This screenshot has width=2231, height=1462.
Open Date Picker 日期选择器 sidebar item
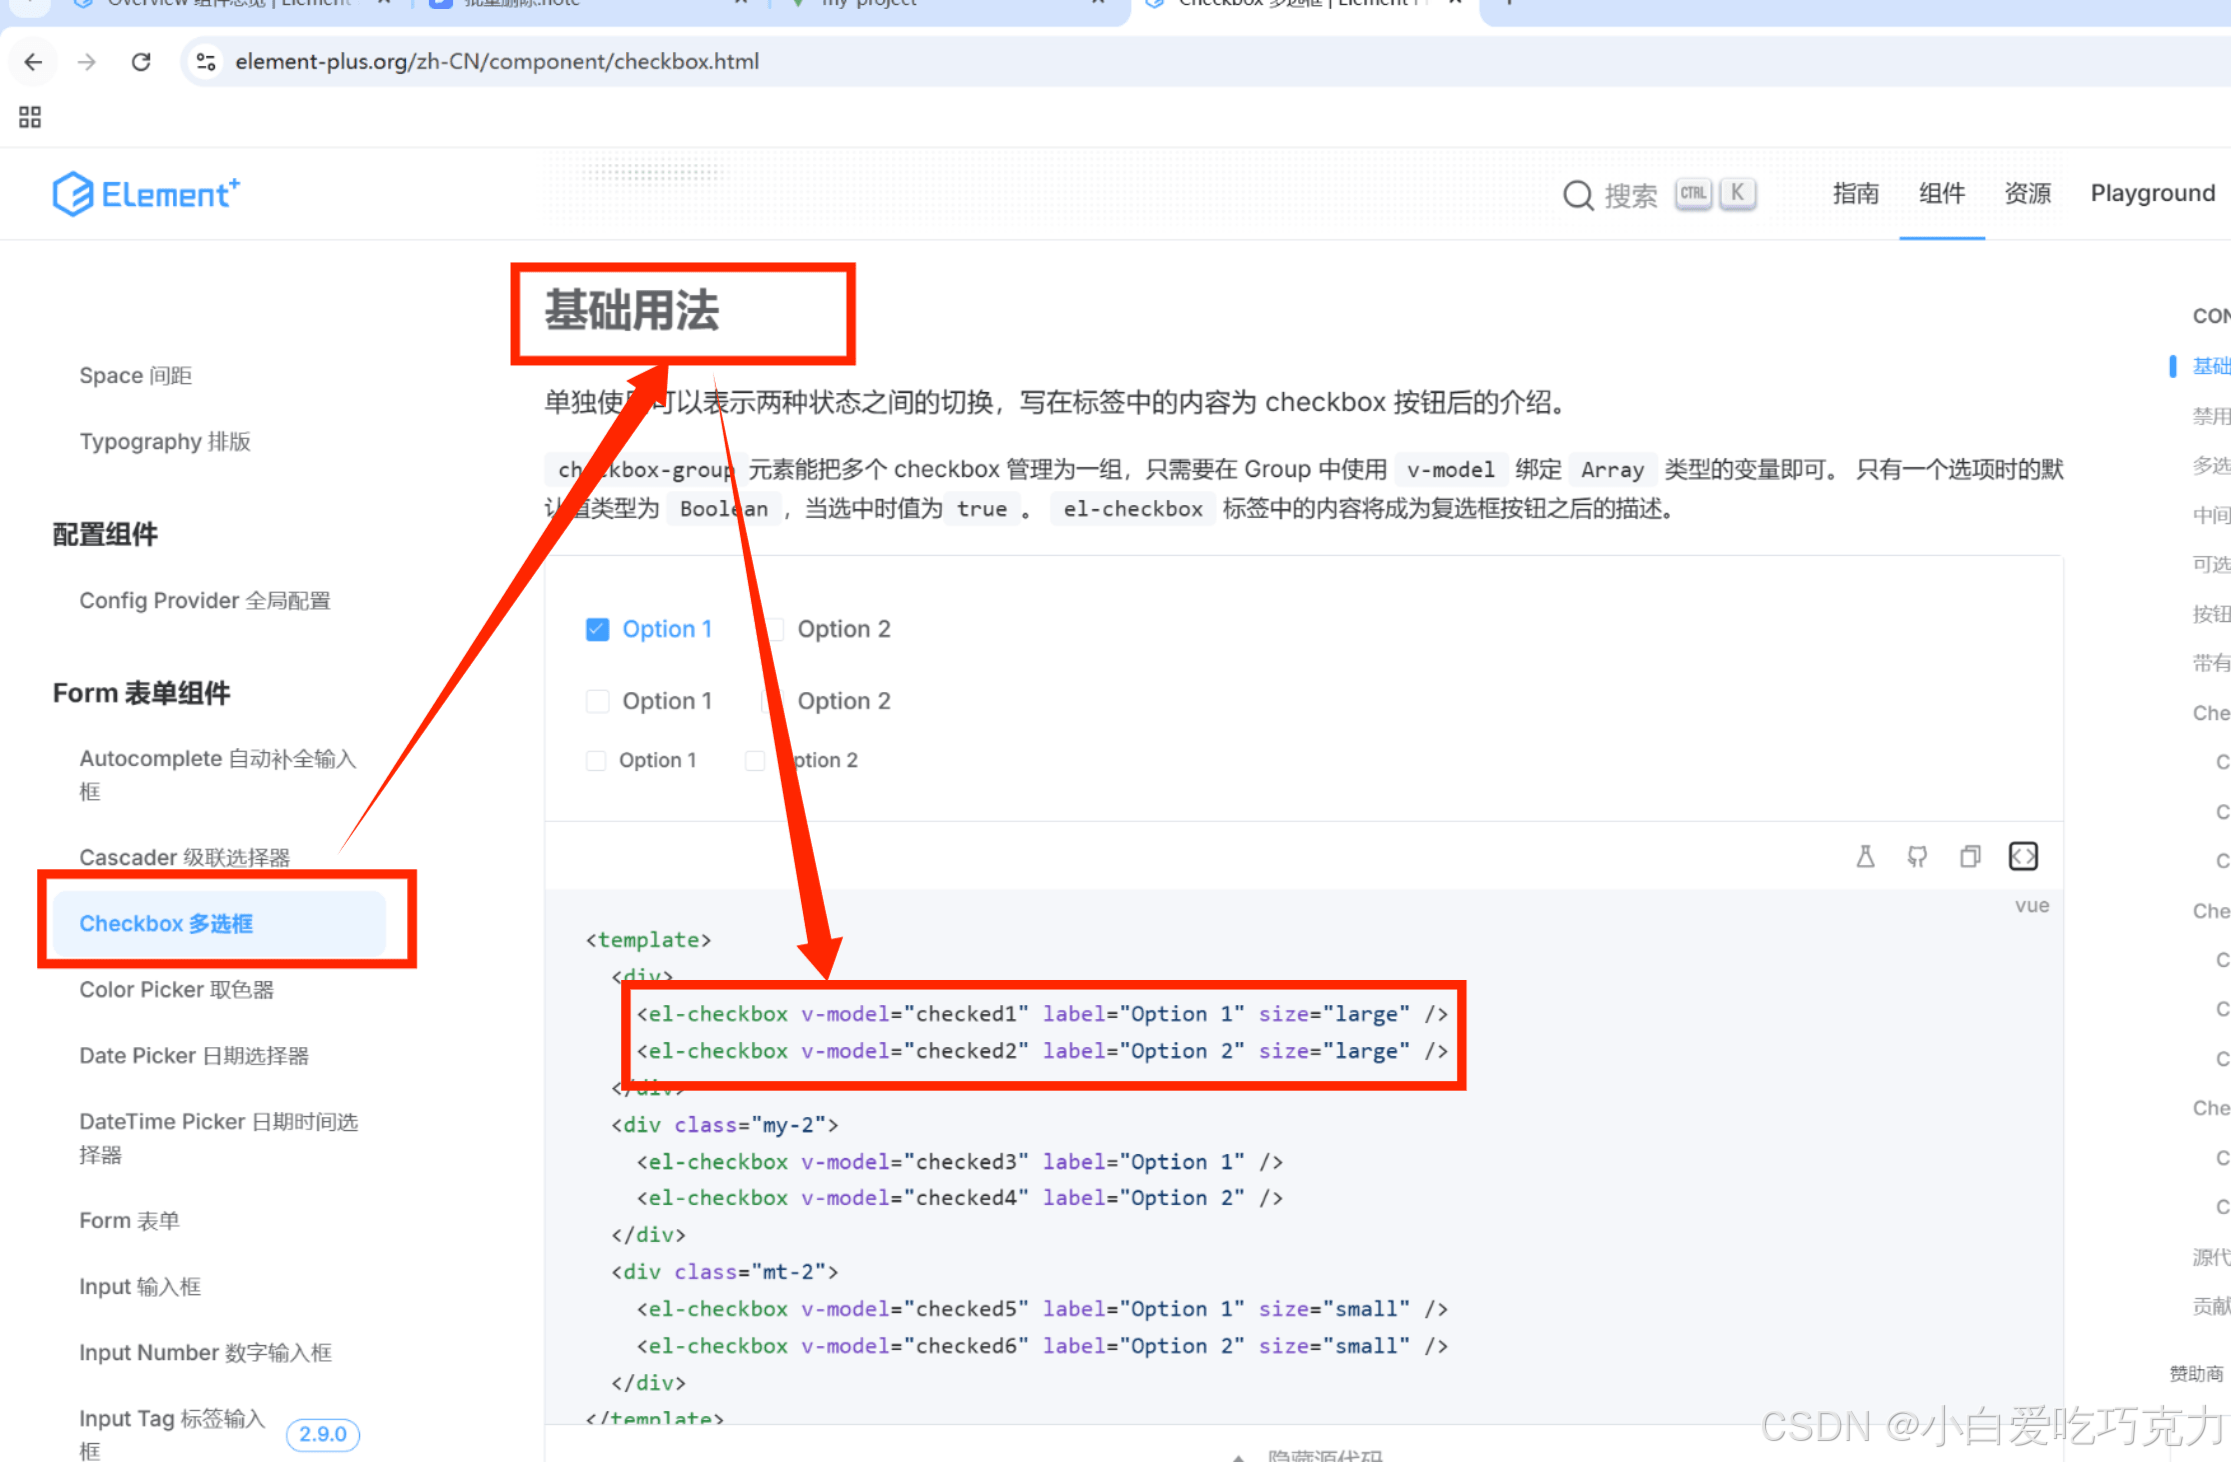[x=194, y=1055]
